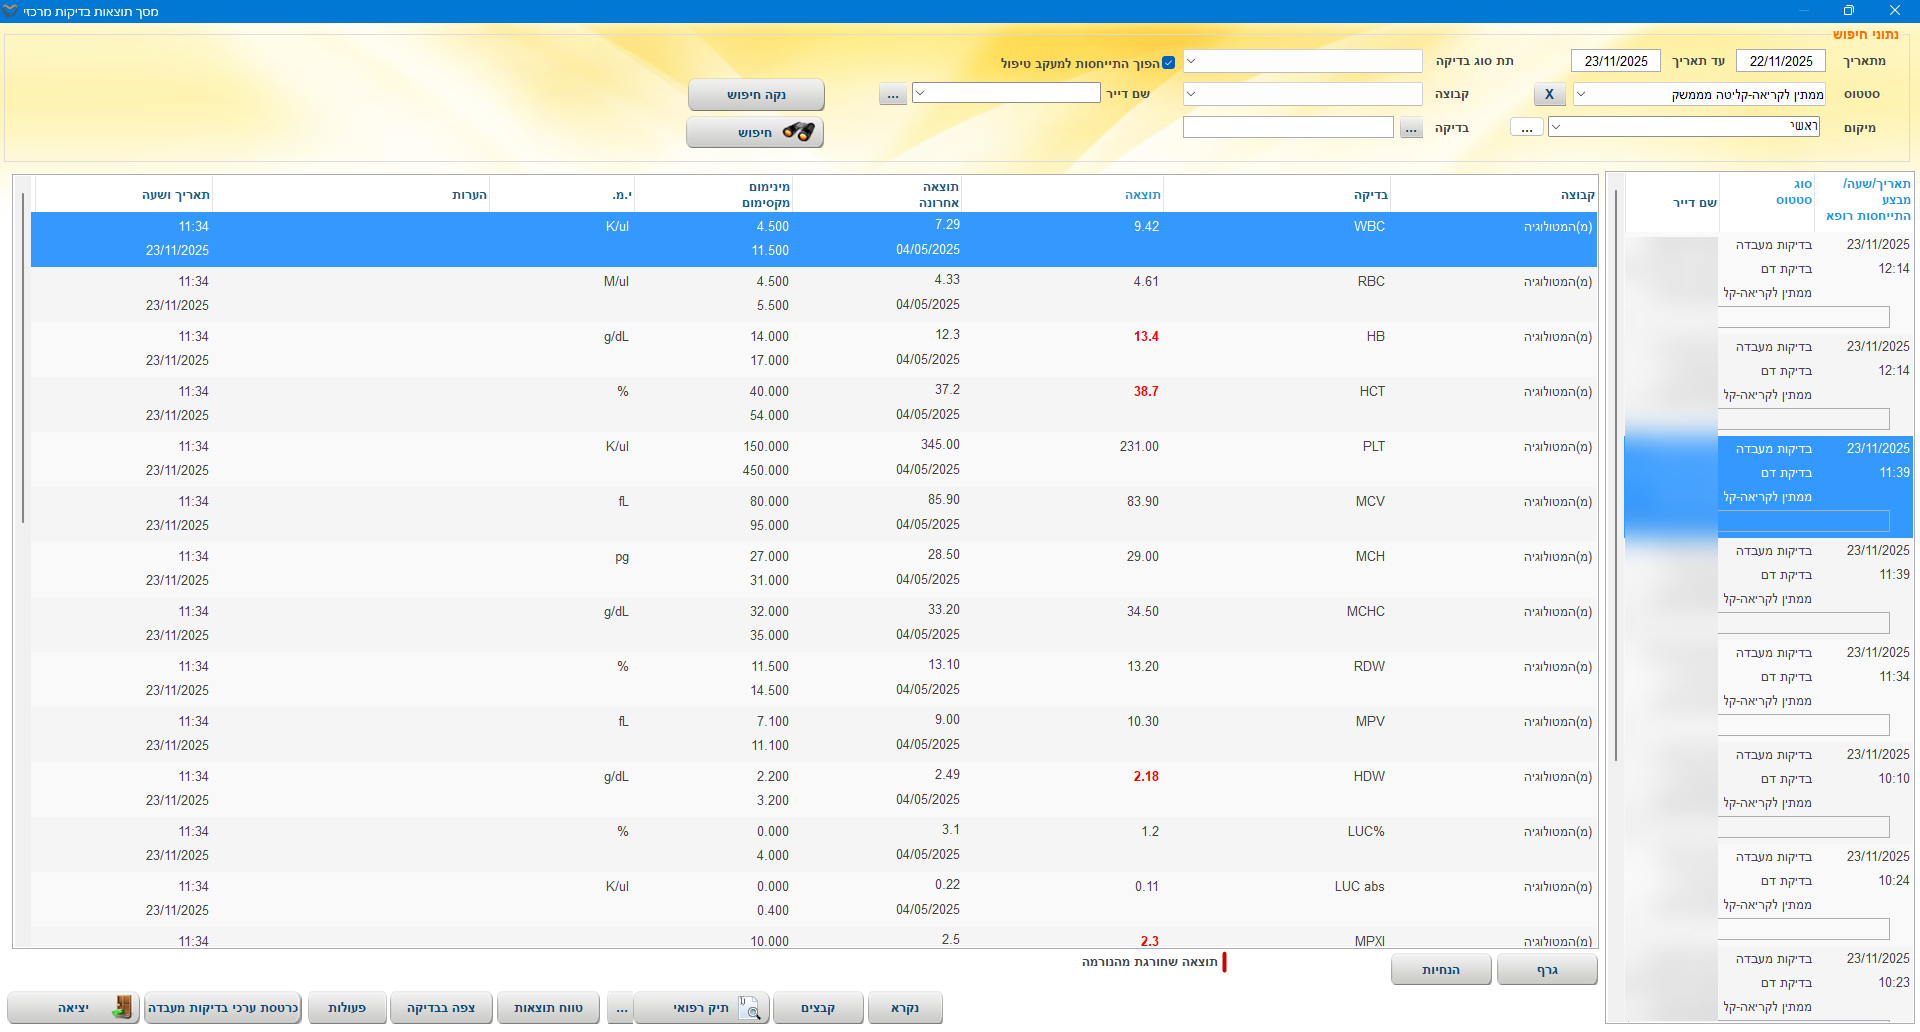Click ellipsis button beside test input field

pos(1411,128)
